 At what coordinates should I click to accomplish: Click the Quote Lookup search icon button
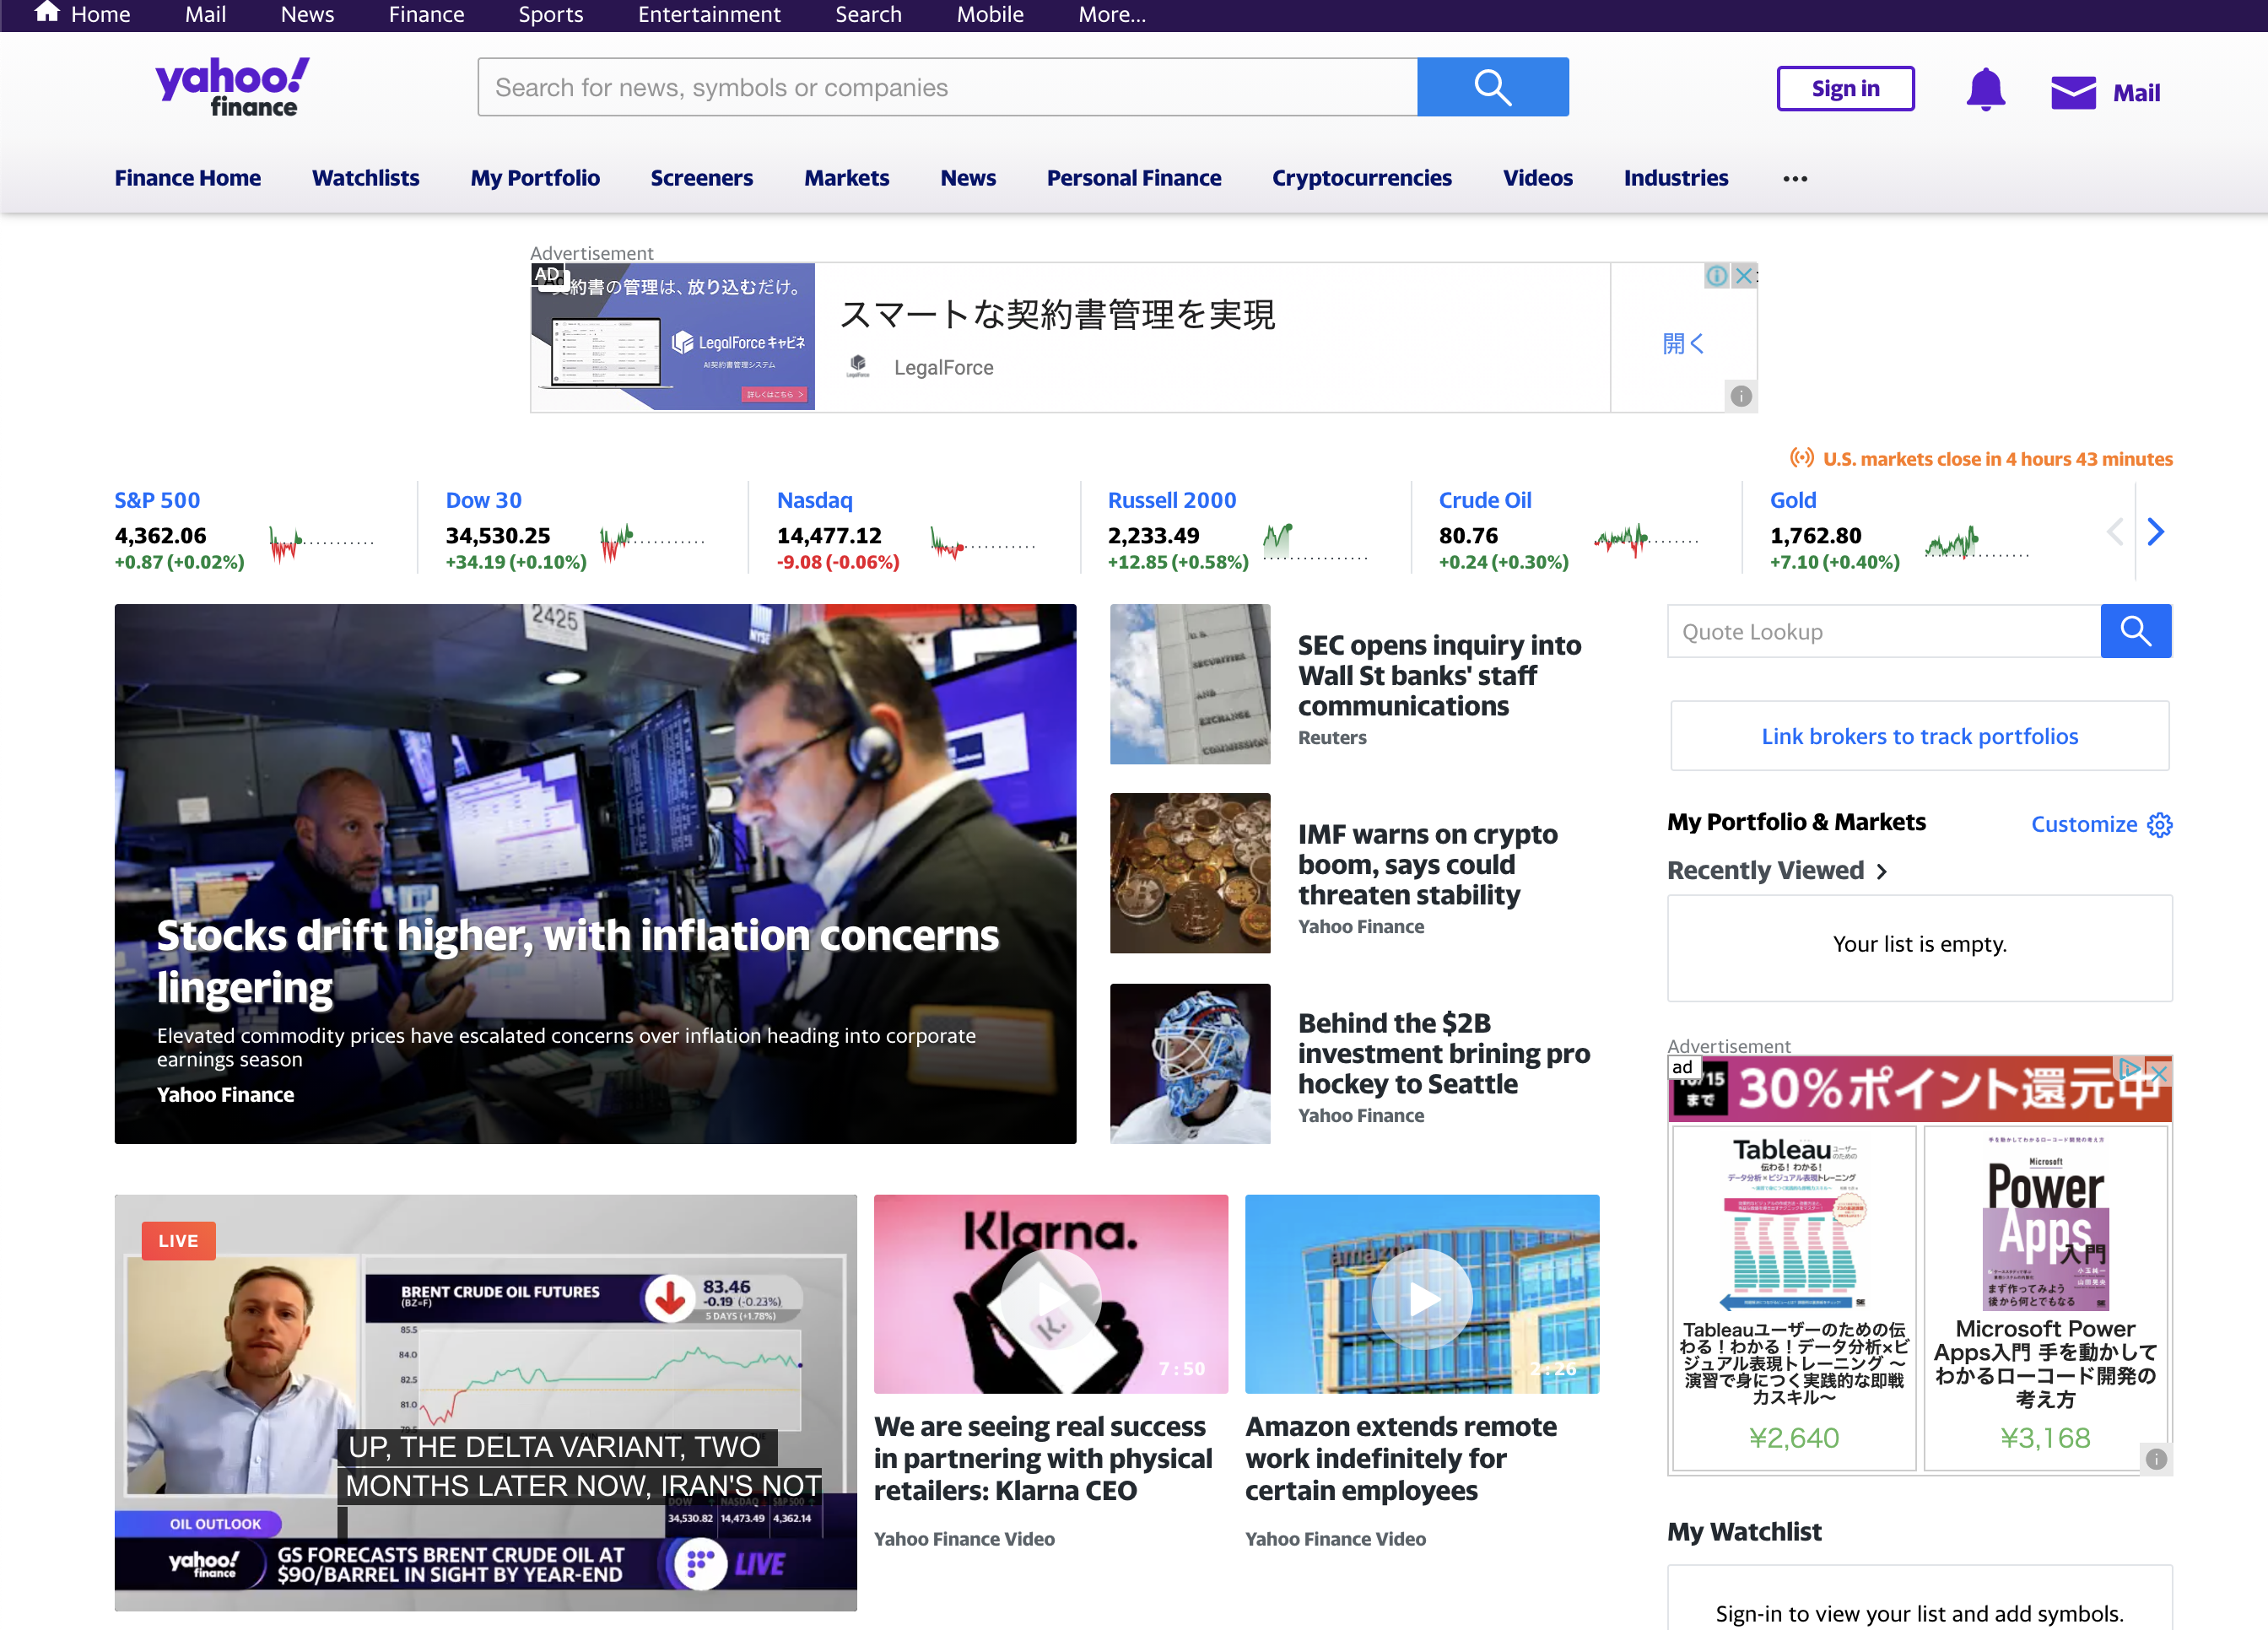click(x=2135, y=631)
